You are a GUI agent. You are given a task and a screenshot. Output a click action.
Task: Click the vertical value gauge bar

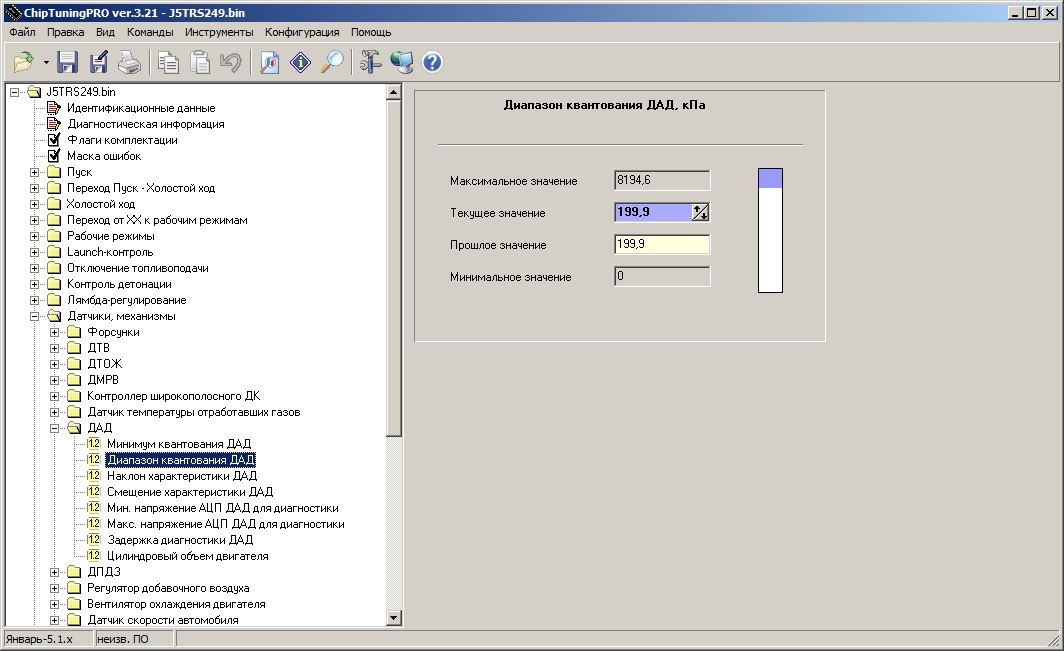770,231
